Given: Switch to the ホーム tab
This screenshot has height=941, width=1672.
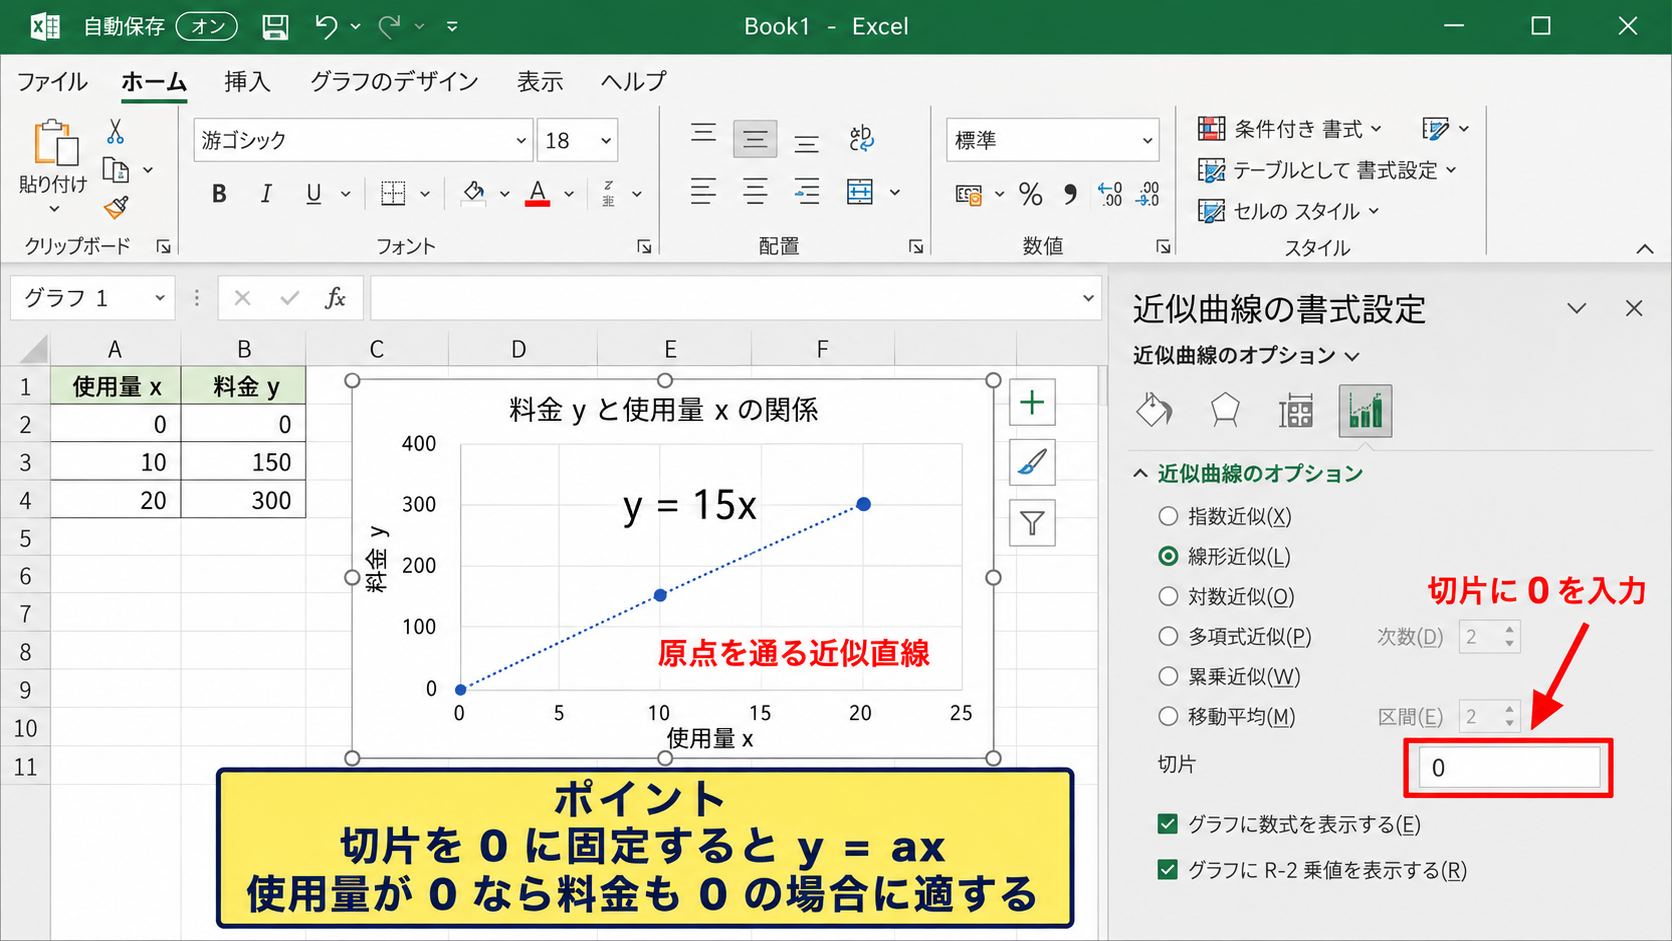Looking at the screenshot, I should (x=154, y=82).
